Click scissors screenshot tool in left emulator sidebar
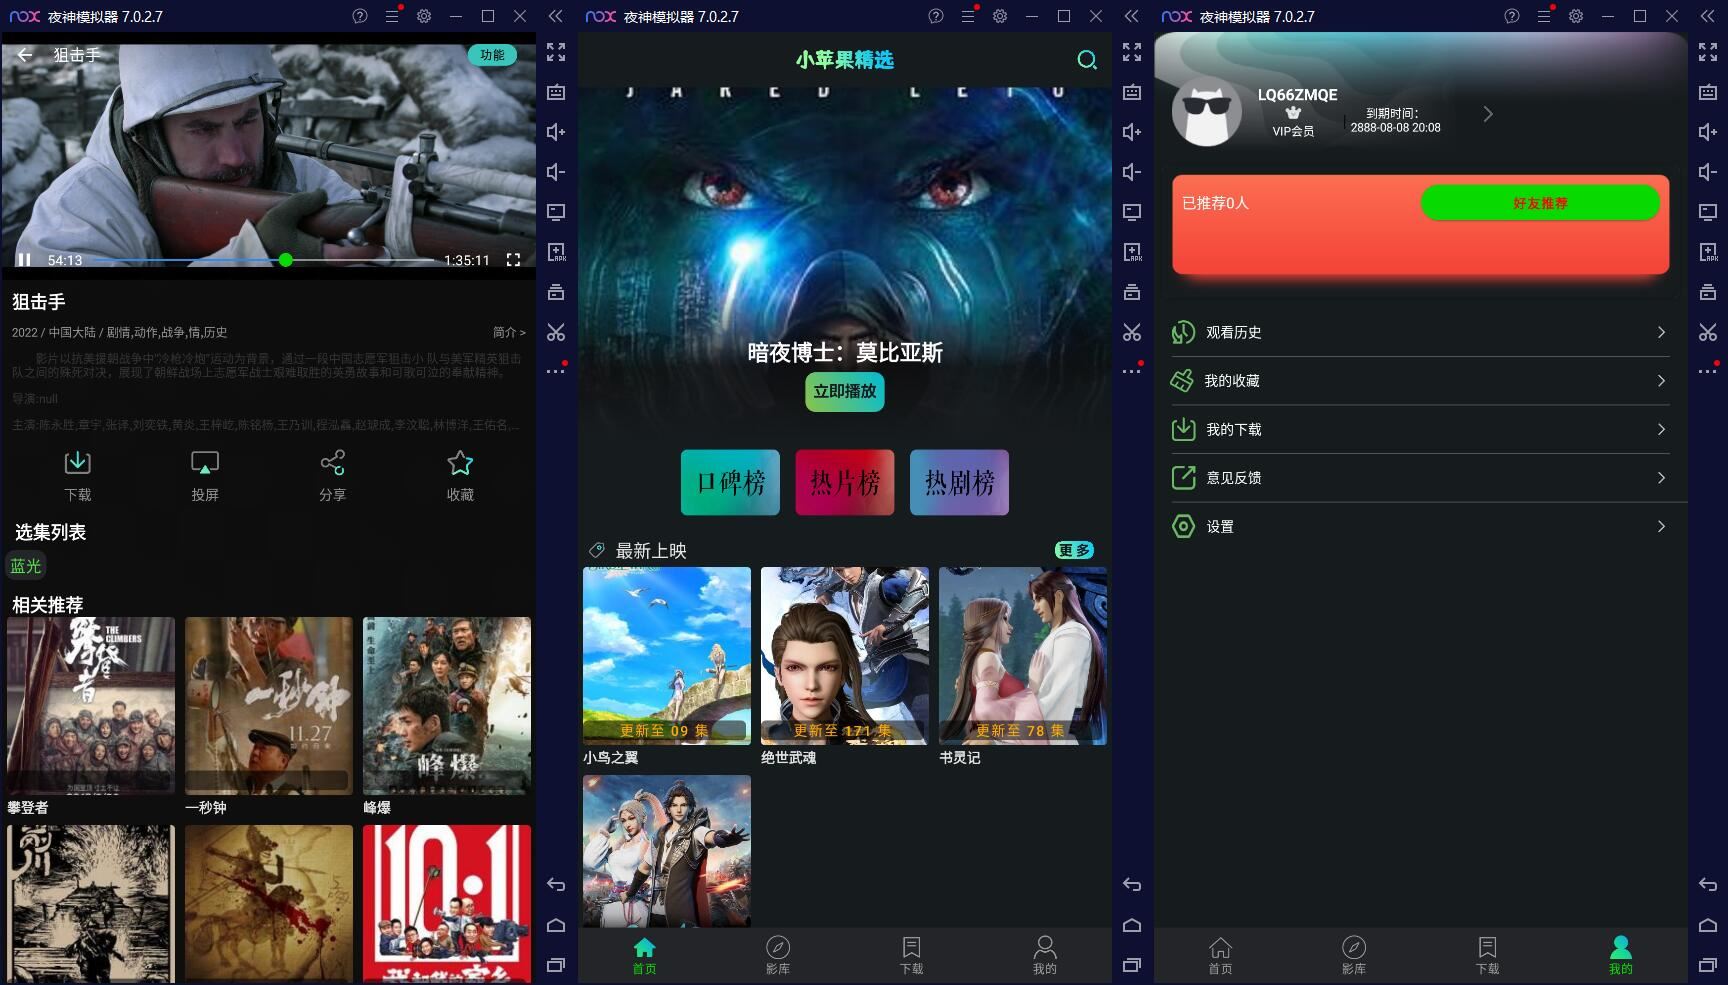Screen dimensions: 1728x985 [556, 332]
